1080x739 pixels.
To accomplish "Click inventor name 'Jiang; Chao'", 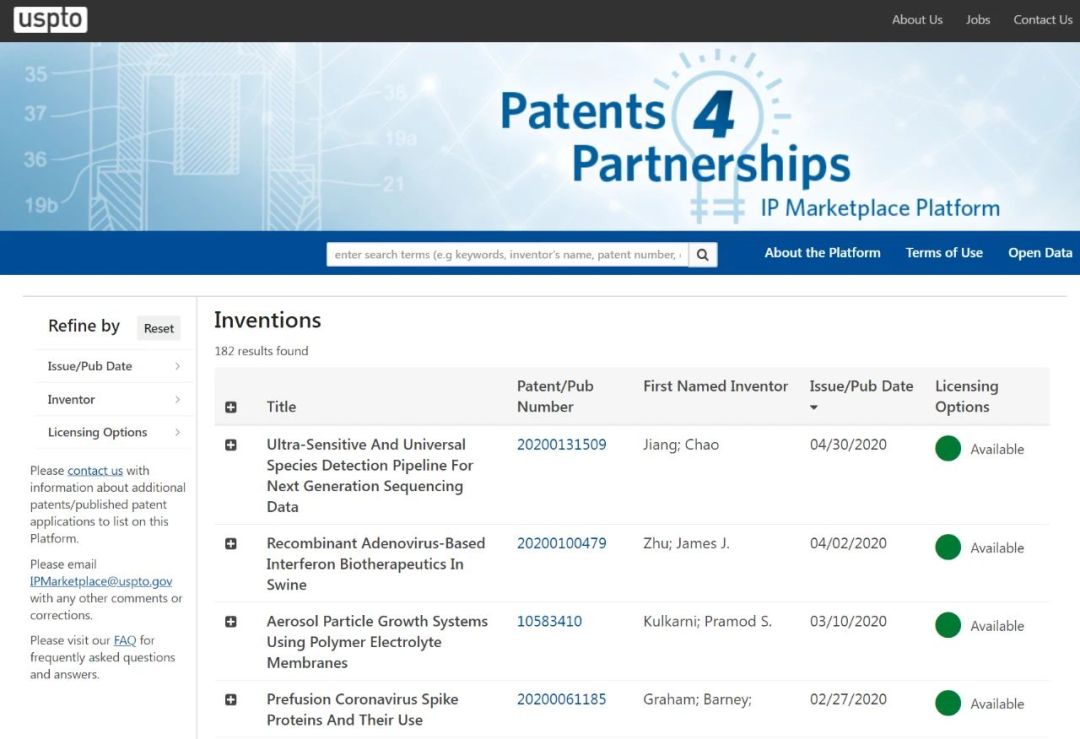I will coord(681,445).
